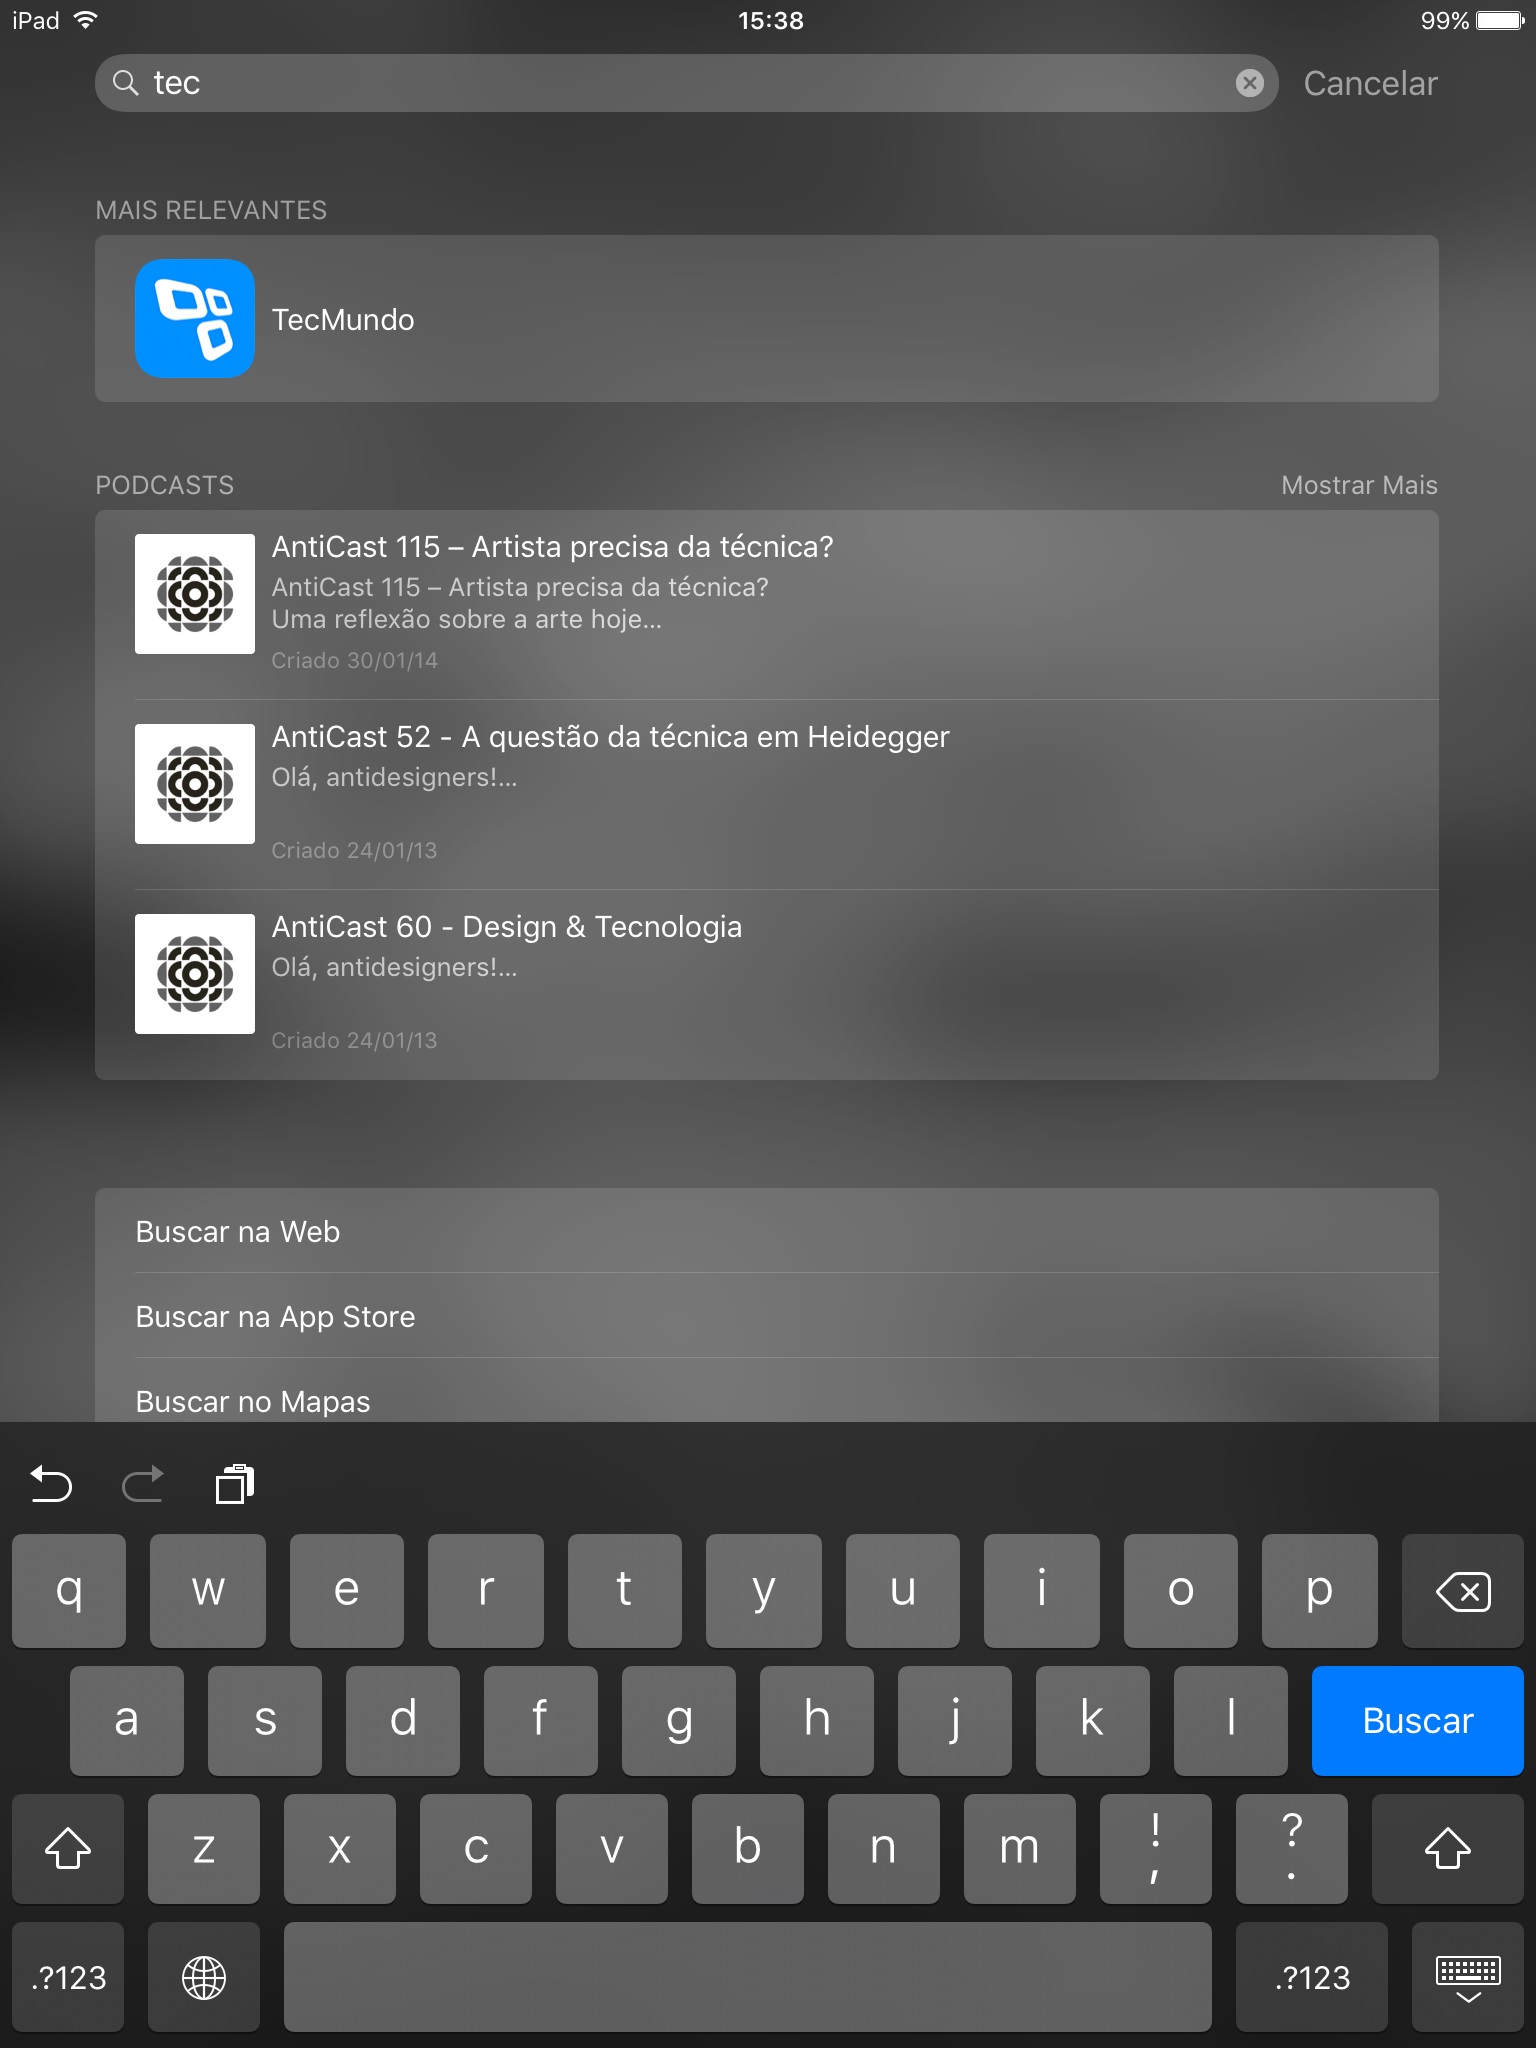Tap the c key
Screen dimensions: 1536x2048
click(x=476, y=1848)
